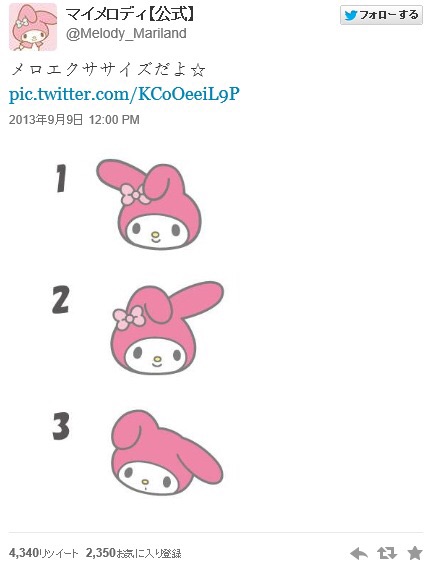
Task: Click My Melody illustration number 2
Action: pyautogui.click(x=167, y=328)
